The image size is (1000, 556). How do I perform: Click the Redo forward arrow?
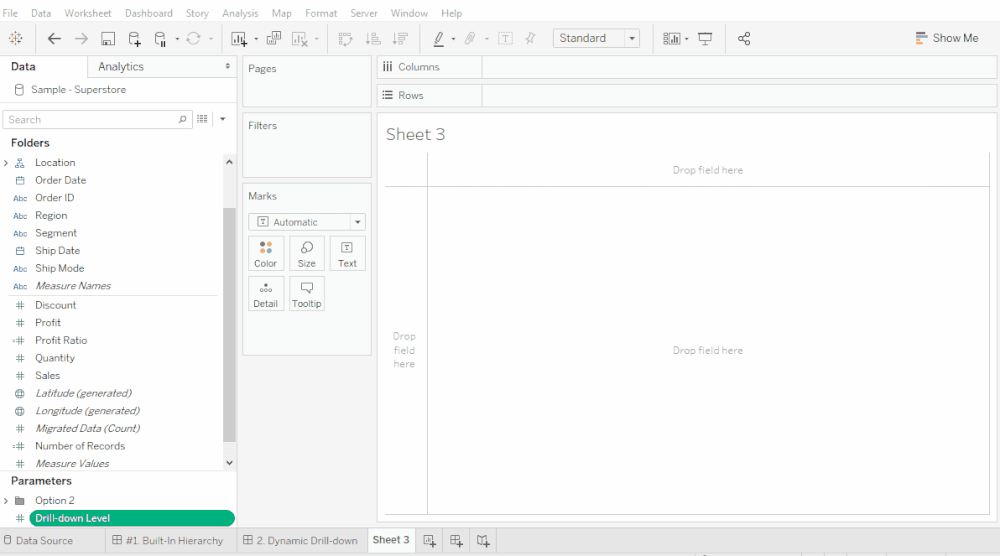click(x=81, y=39)
